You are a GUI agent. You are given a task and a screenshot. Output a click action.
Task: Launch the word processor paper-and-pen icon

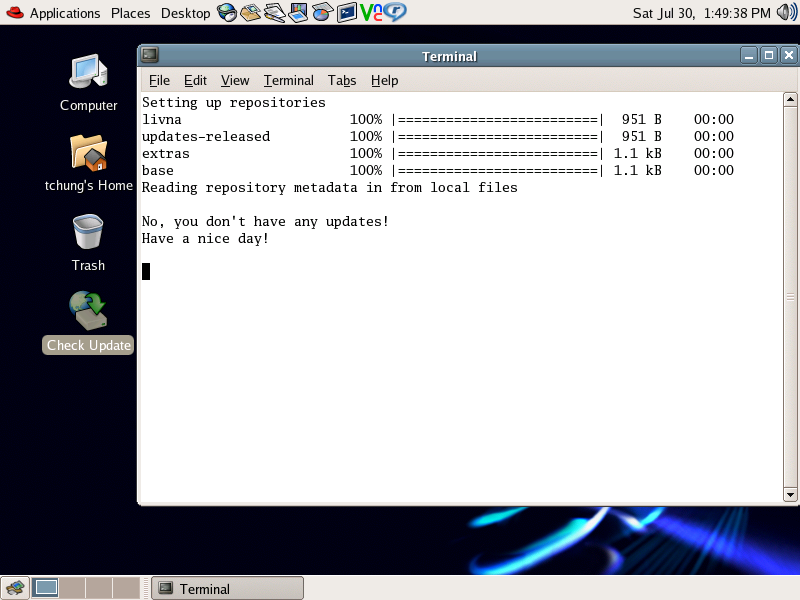(274, 12)
